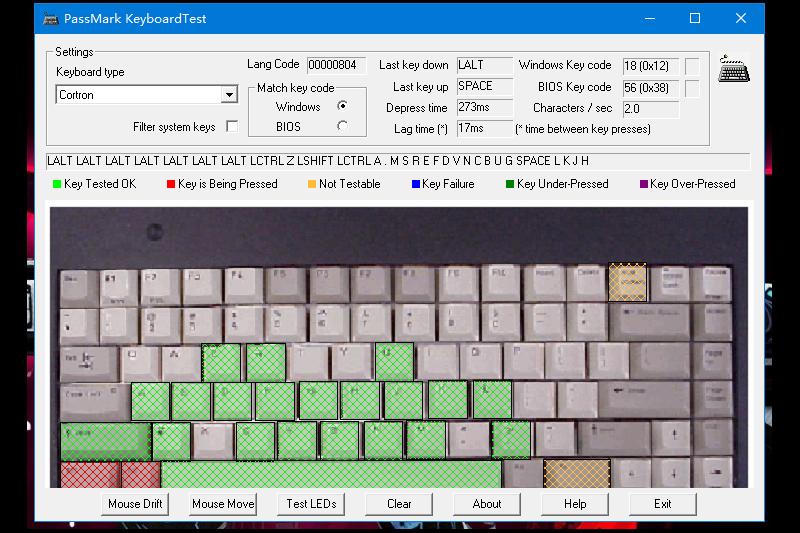The width and height of the screenshot is (800, 533).
Task: Open the Help button
Action: pyautogui.click(x=575, y=504)
